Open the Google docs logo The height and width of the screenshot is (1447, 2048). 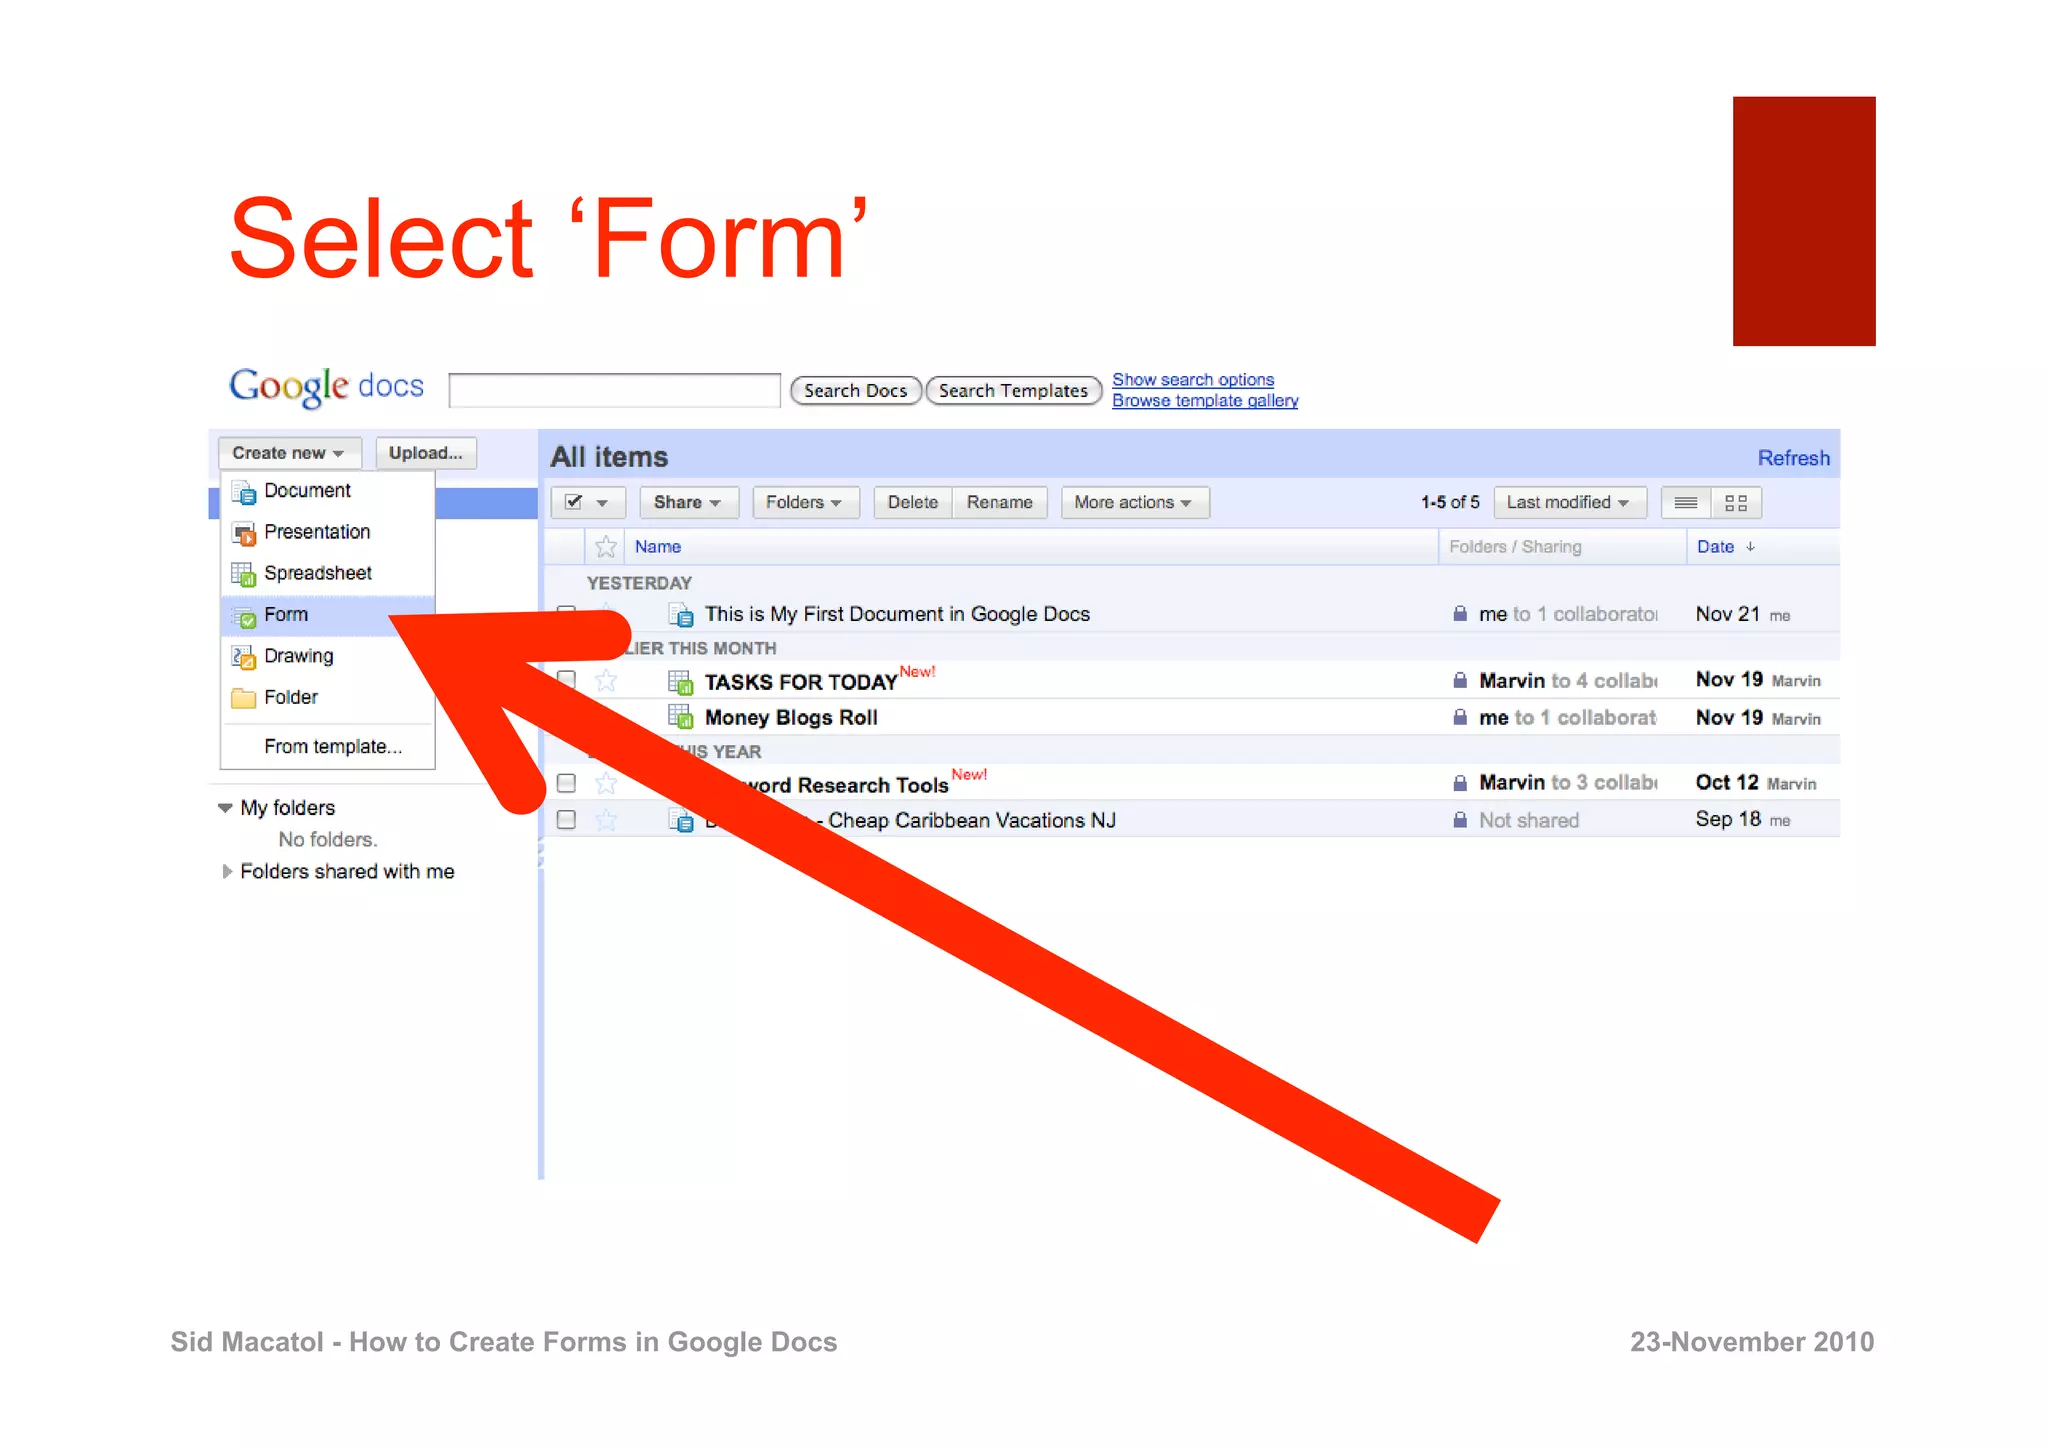(327, 387)
